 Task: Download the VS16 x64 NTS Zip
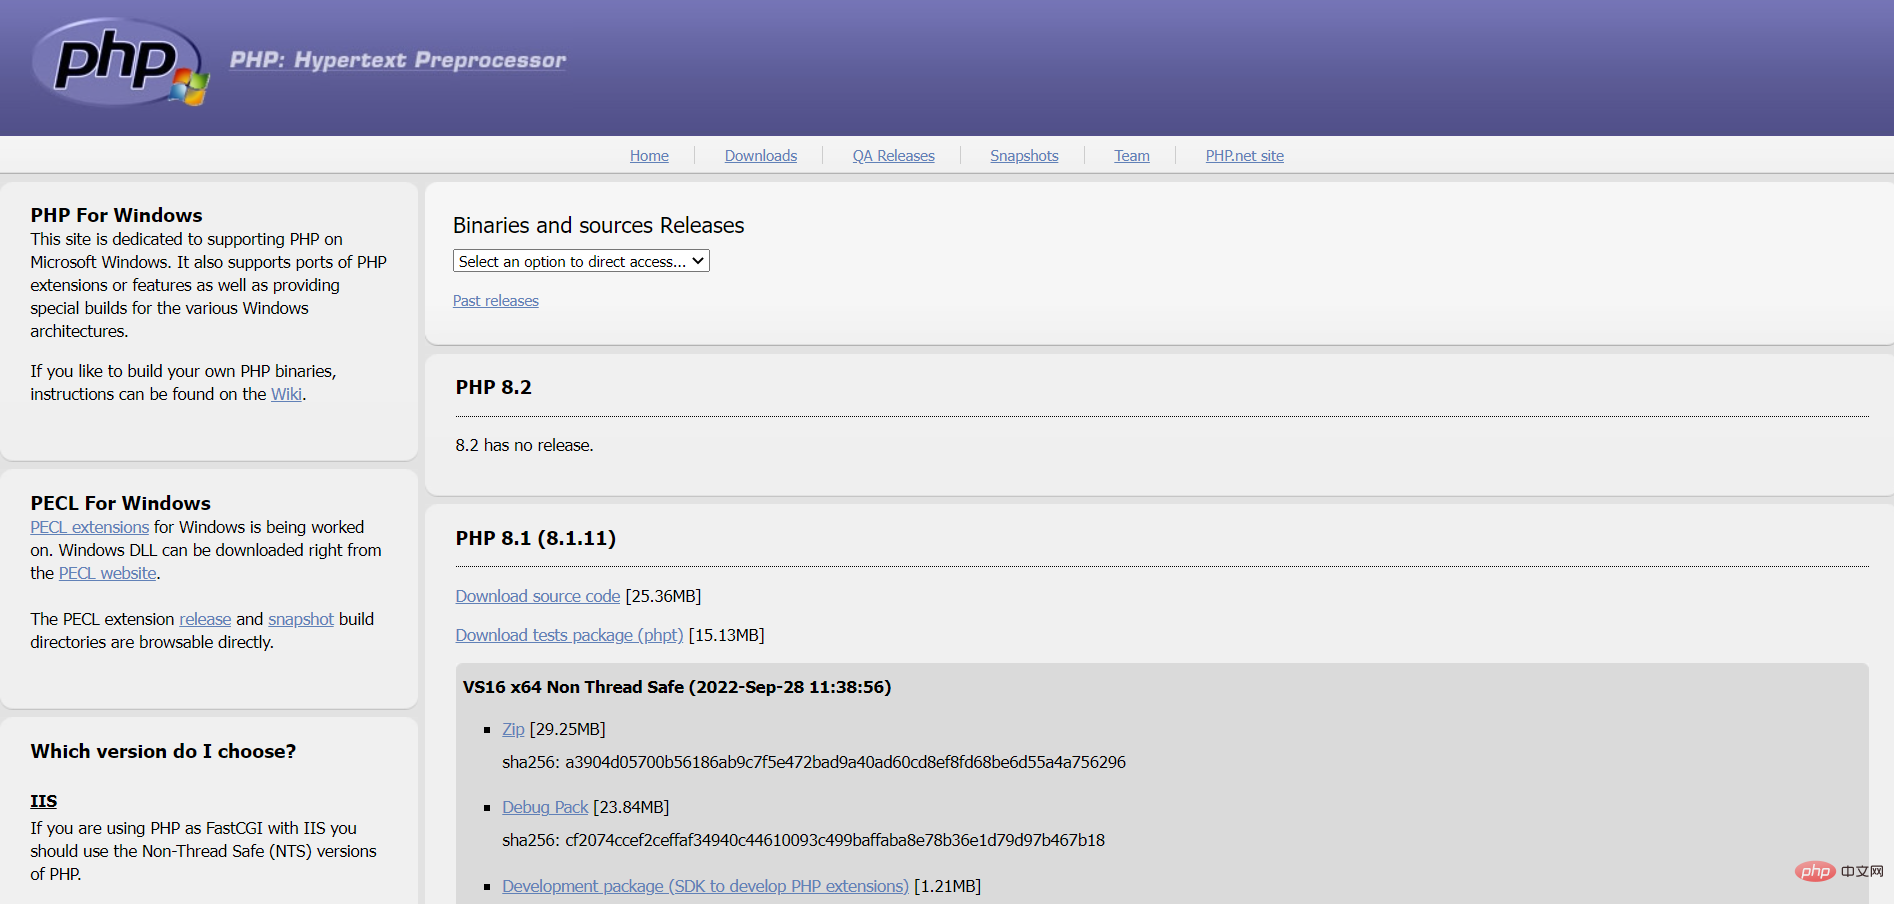point(513,729)
